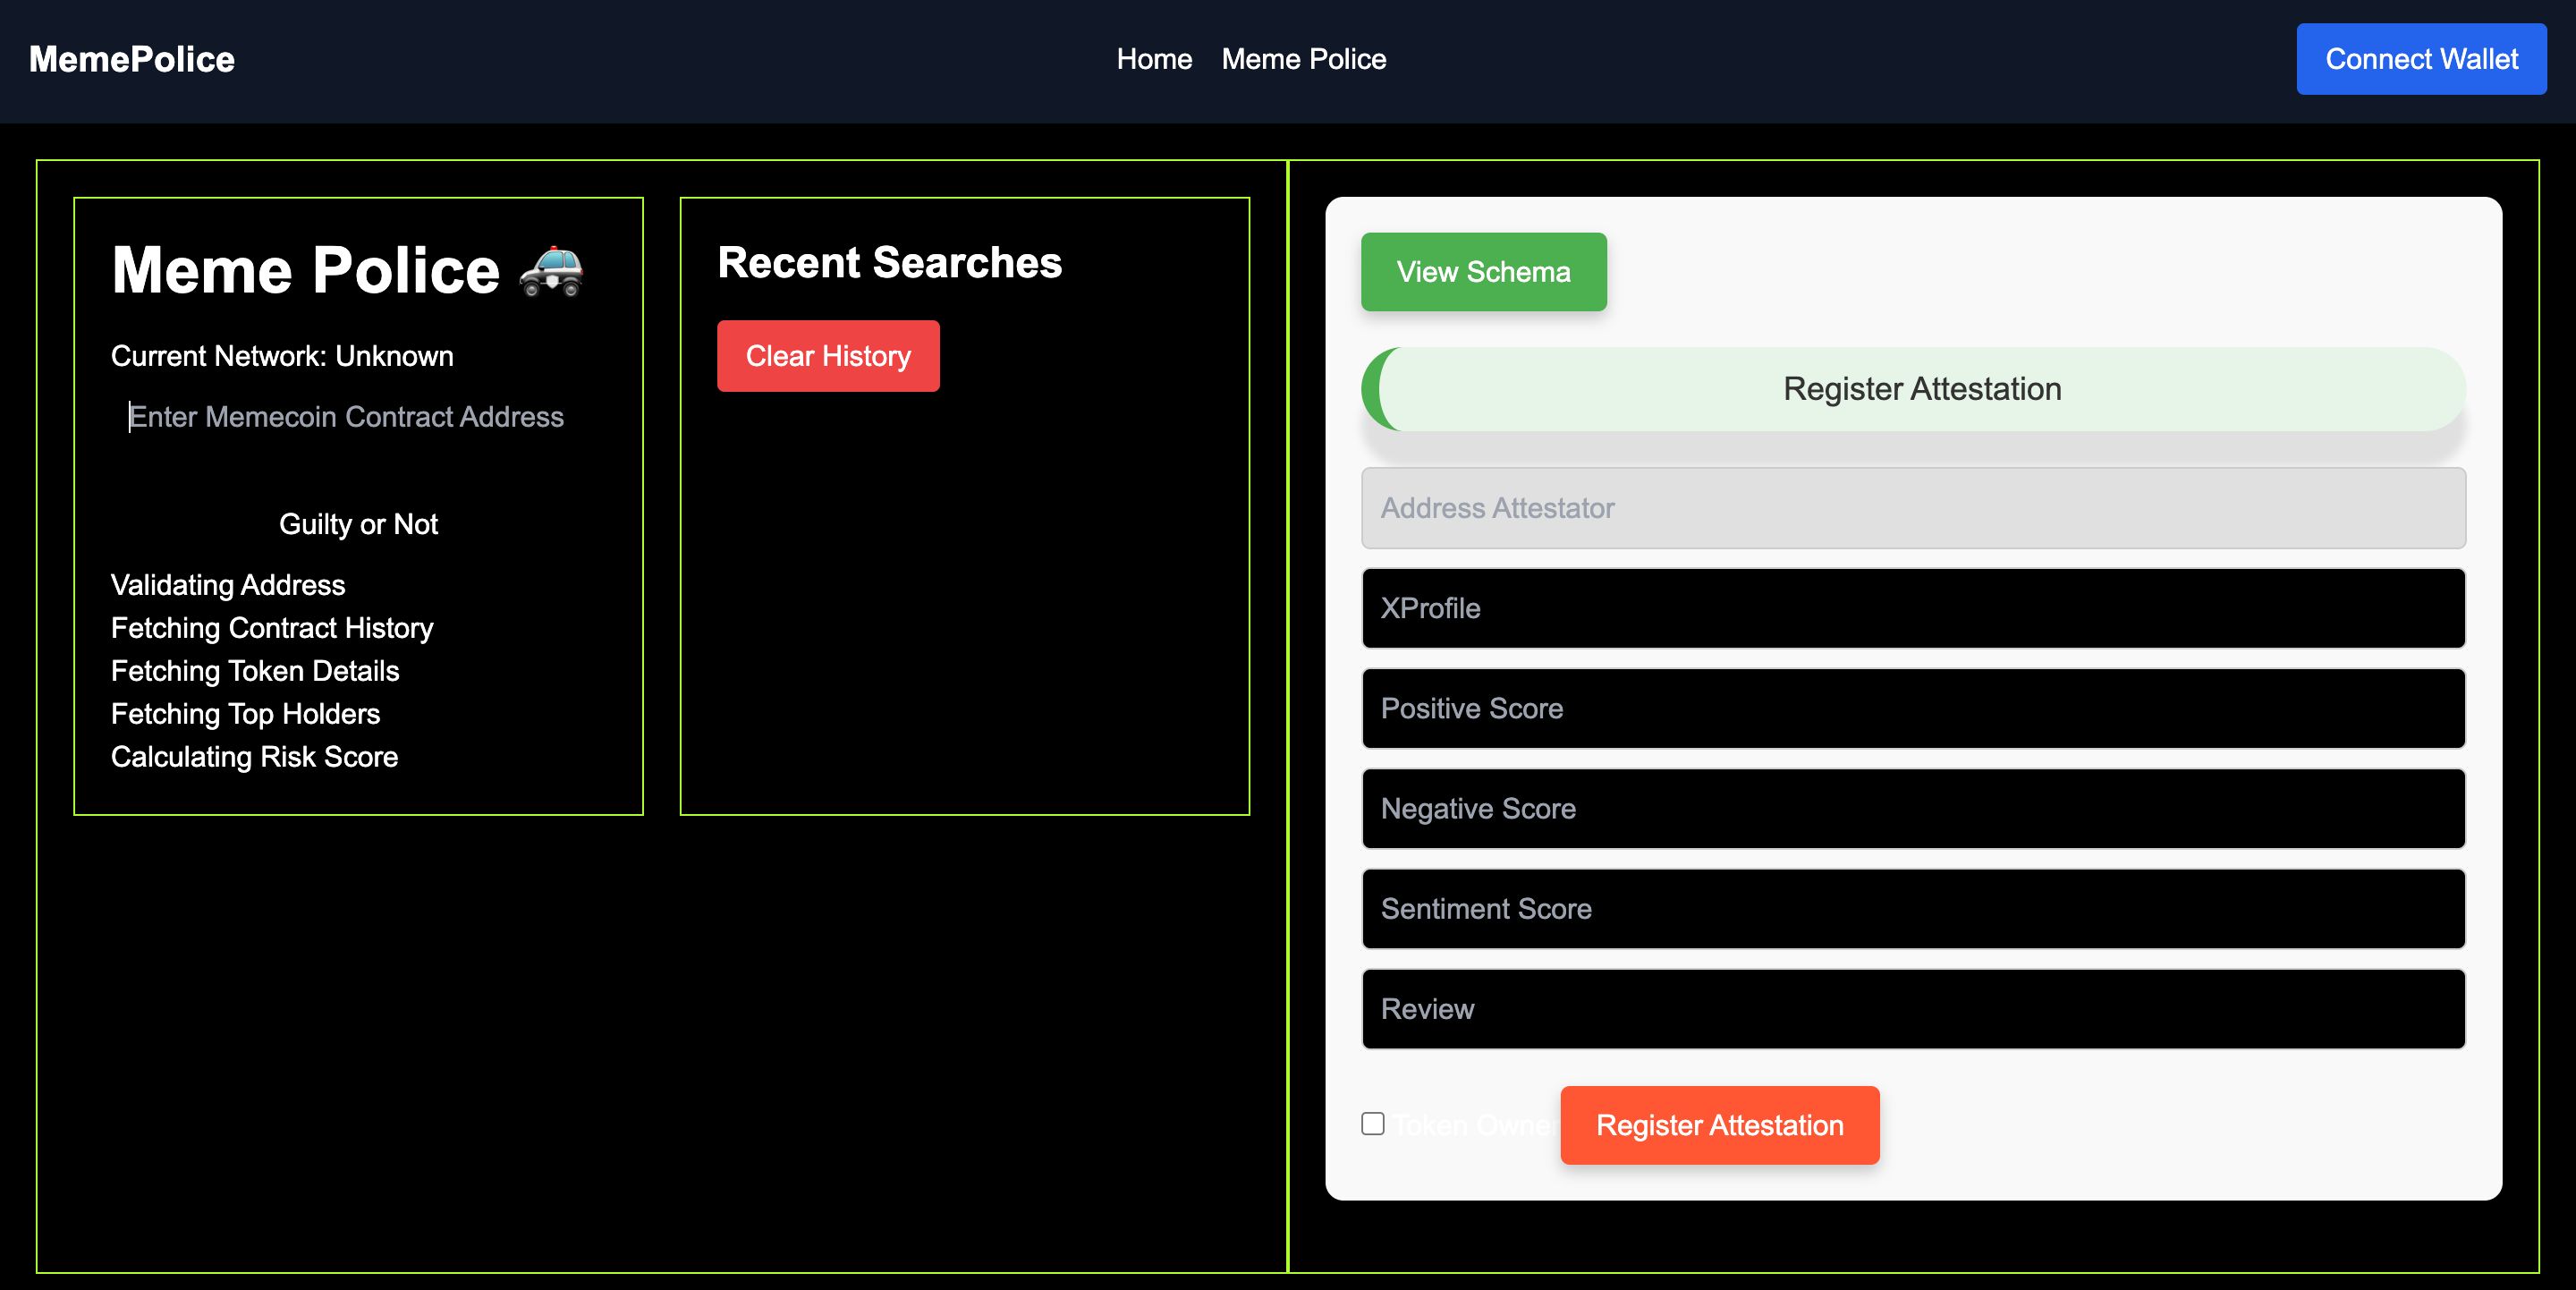Screen dimensions: 2576x1290
Task: Click the MemePolice logo text
Action: [x=132, y=59]
